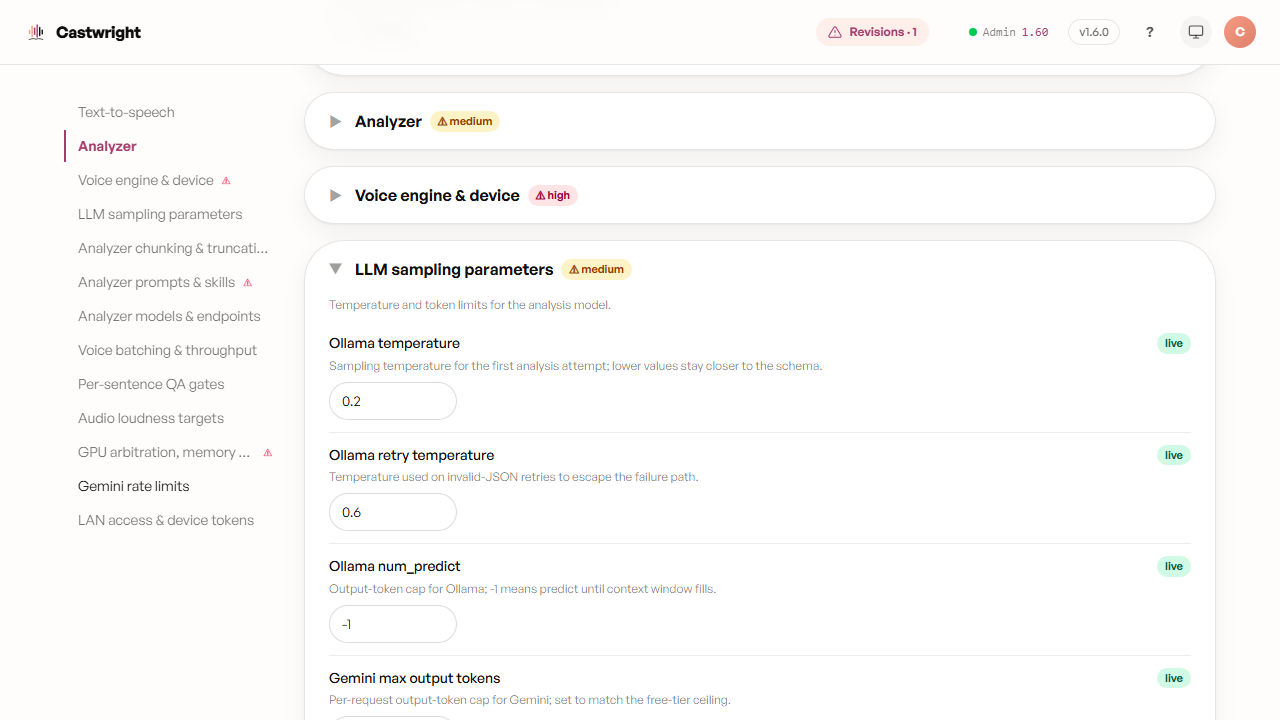The height and width of the screenshot is (720, 1280).
Task: Expand the Analyzer section
Action: tap(760, 122)
